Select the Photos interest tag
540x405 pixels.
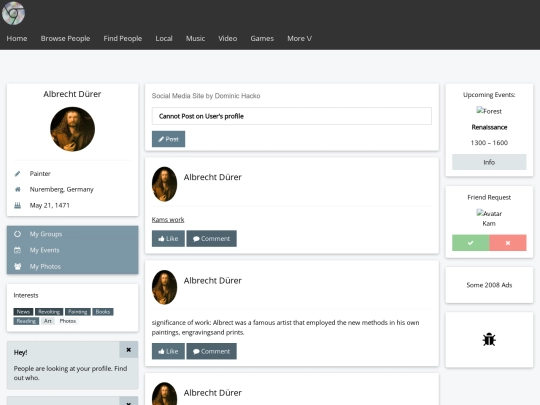click(x=68, y=321)
